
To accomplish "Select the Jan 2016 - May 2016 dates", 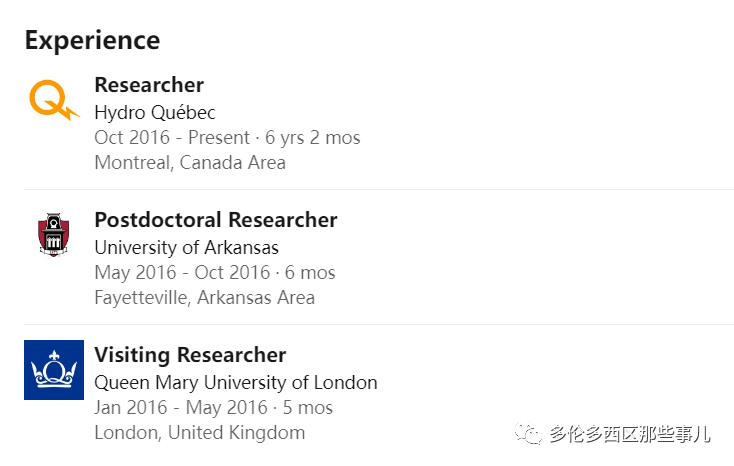I will [180, 408].
